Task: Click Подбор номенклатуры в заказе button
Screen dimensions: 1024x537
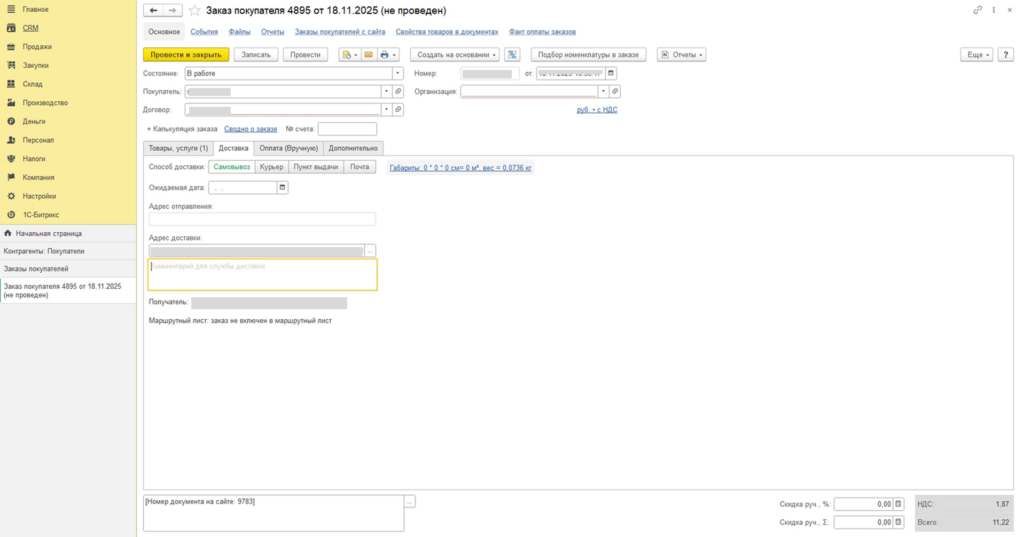Action: [588, 55]
